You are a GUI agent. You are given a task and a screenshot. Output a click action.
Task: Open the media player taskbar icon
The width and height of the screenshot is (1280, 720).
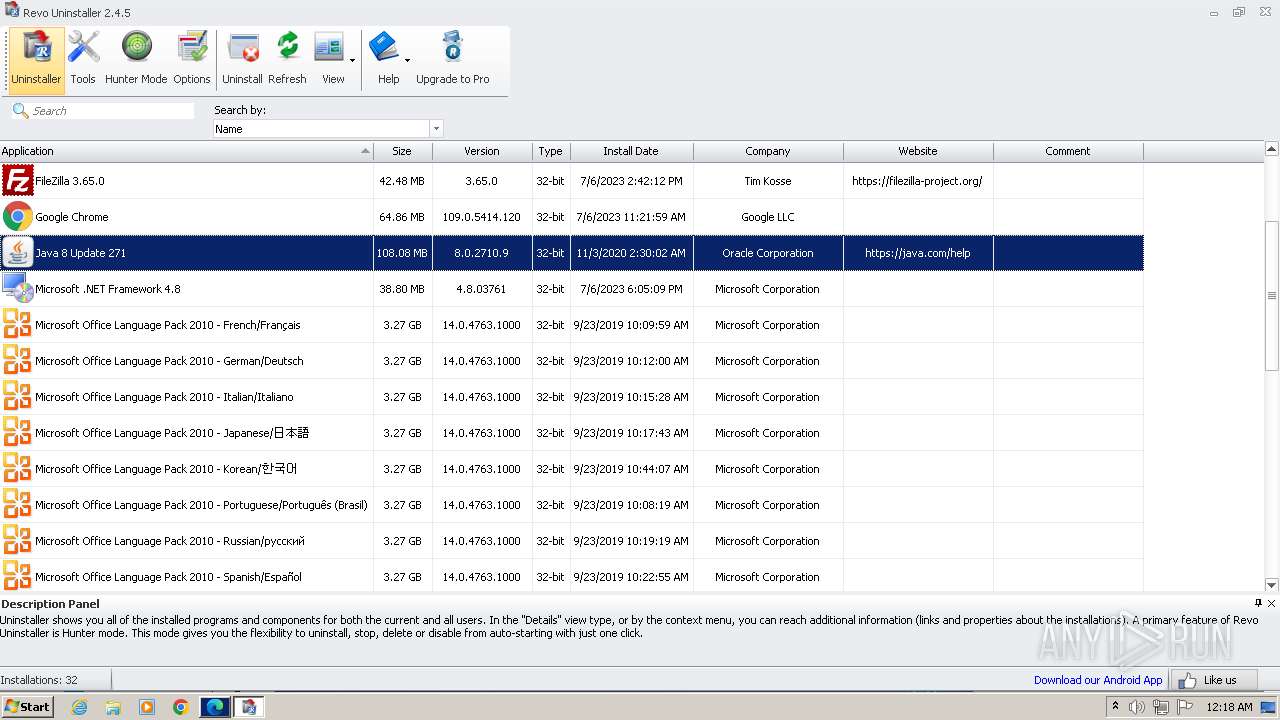pyautogui.click(x=147, y=707)
